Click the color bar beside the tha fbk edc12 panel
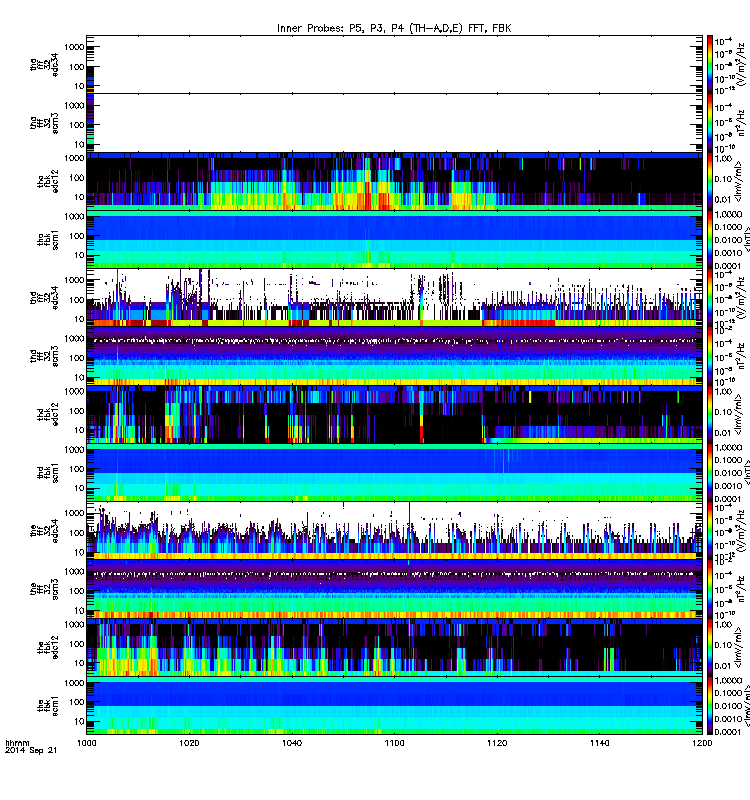This screenshot has width=750, height=800. (709, 181)
